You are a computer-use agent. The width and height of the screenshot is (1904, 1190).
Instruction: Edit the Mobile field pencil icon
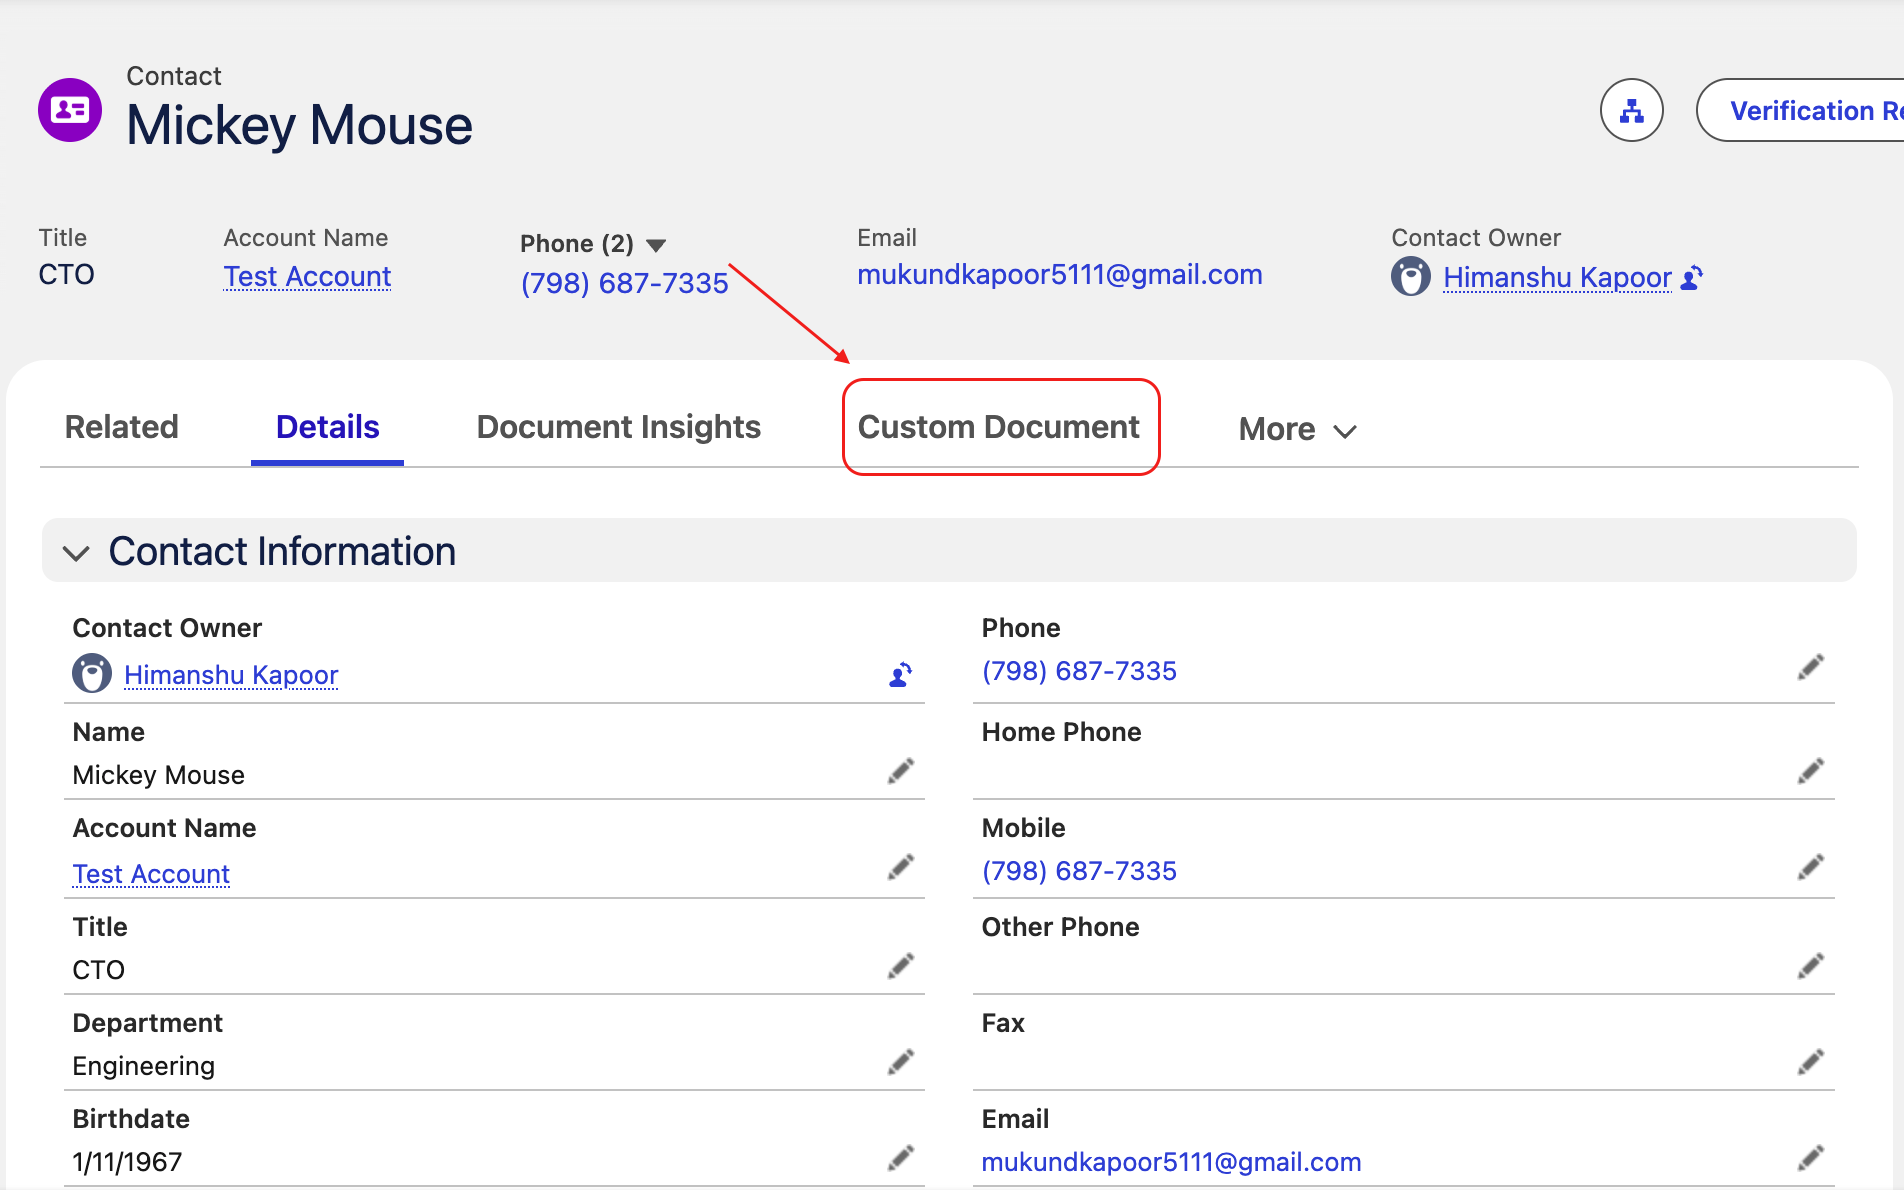point(1811,867)
